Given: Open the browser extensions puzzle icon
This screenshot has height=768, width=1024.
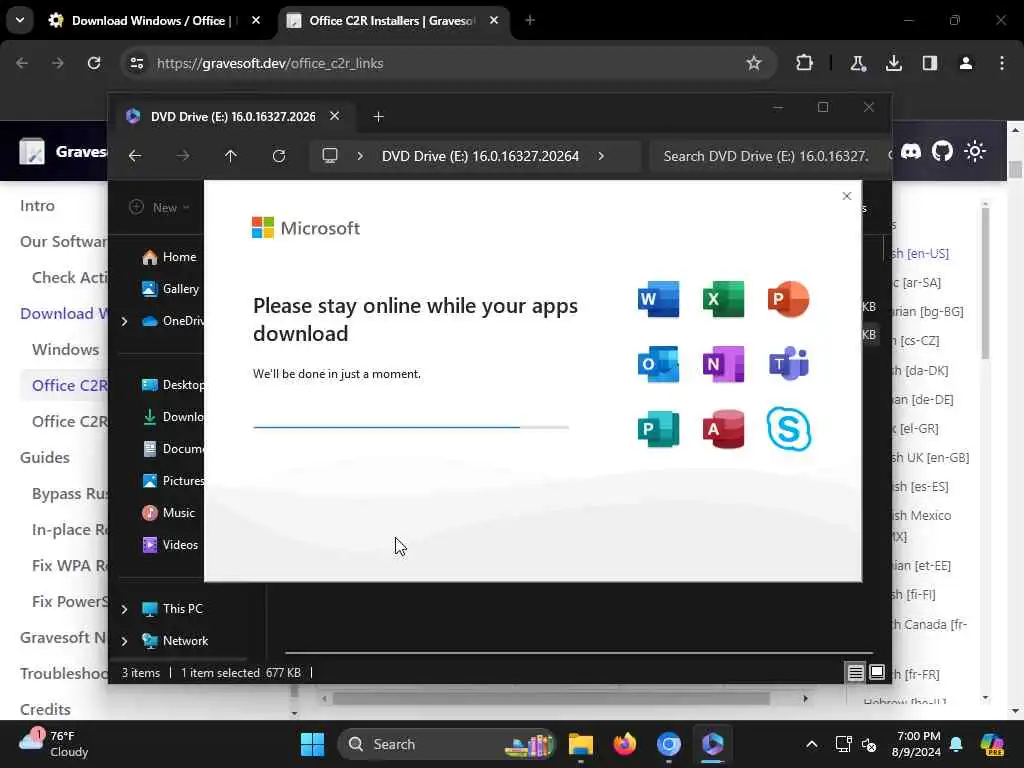Looking at the screenshot, I should (x=804, y=63).
